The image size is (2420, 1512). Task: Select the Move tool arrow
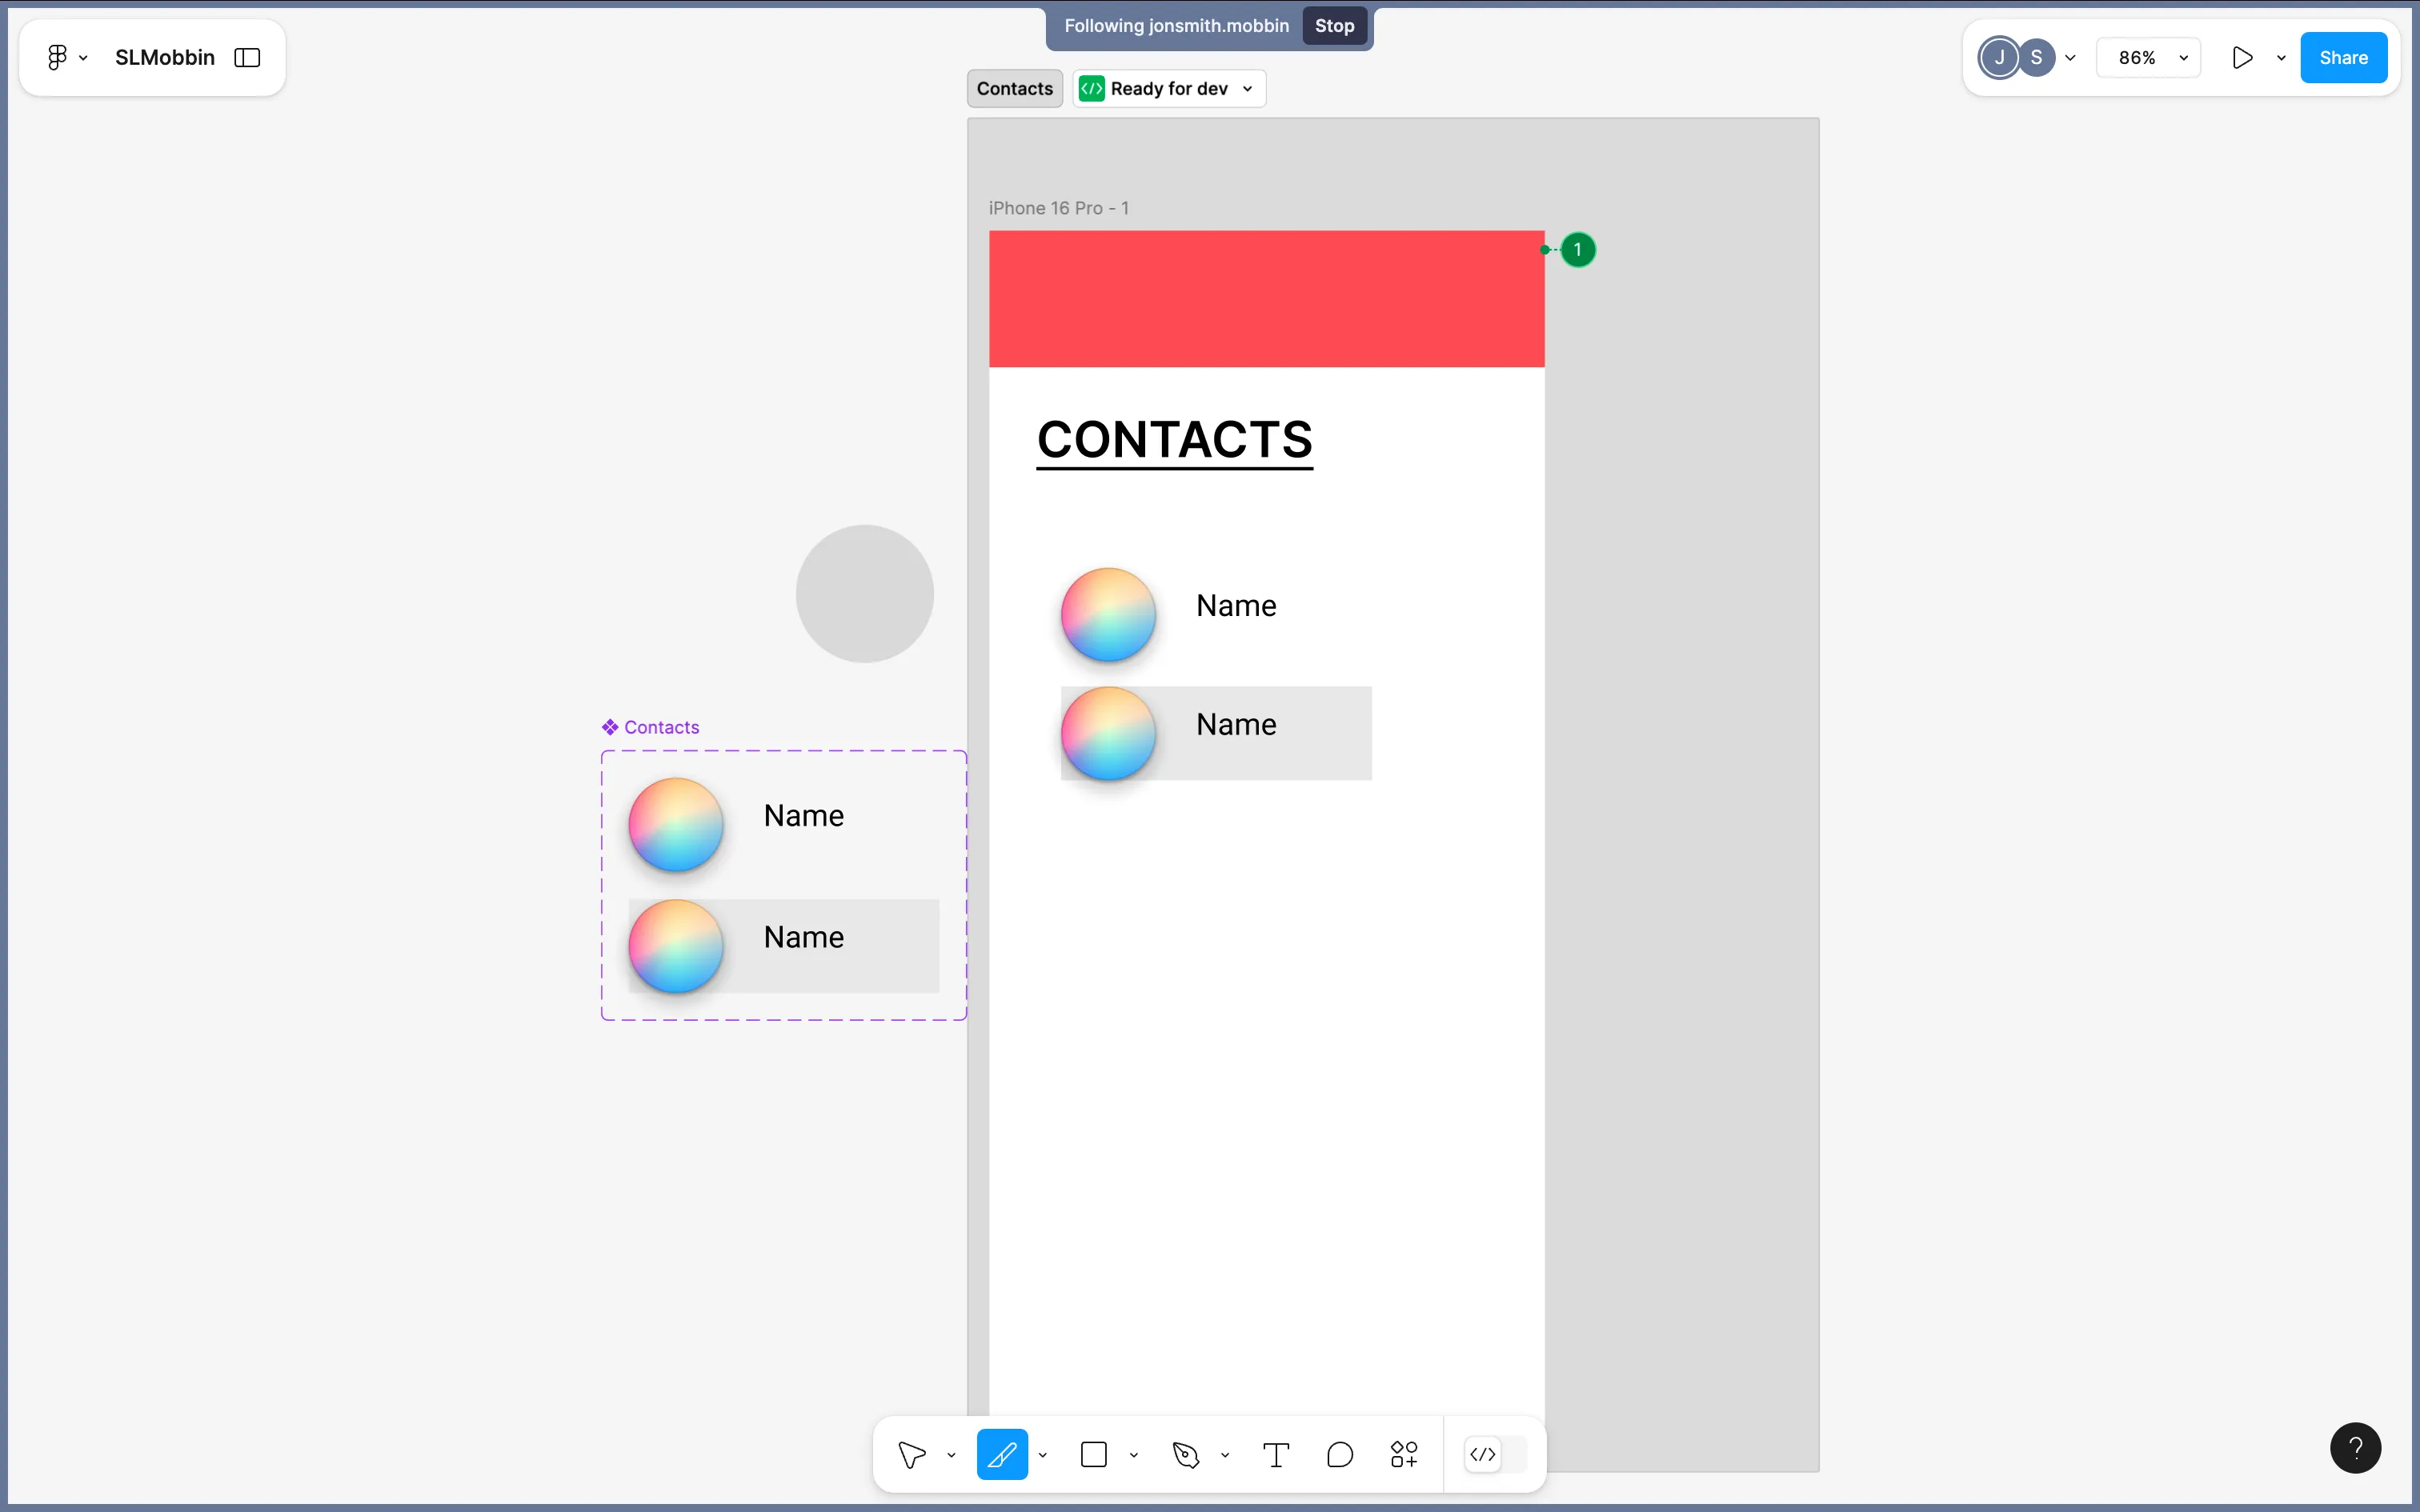pos(911,1454)
